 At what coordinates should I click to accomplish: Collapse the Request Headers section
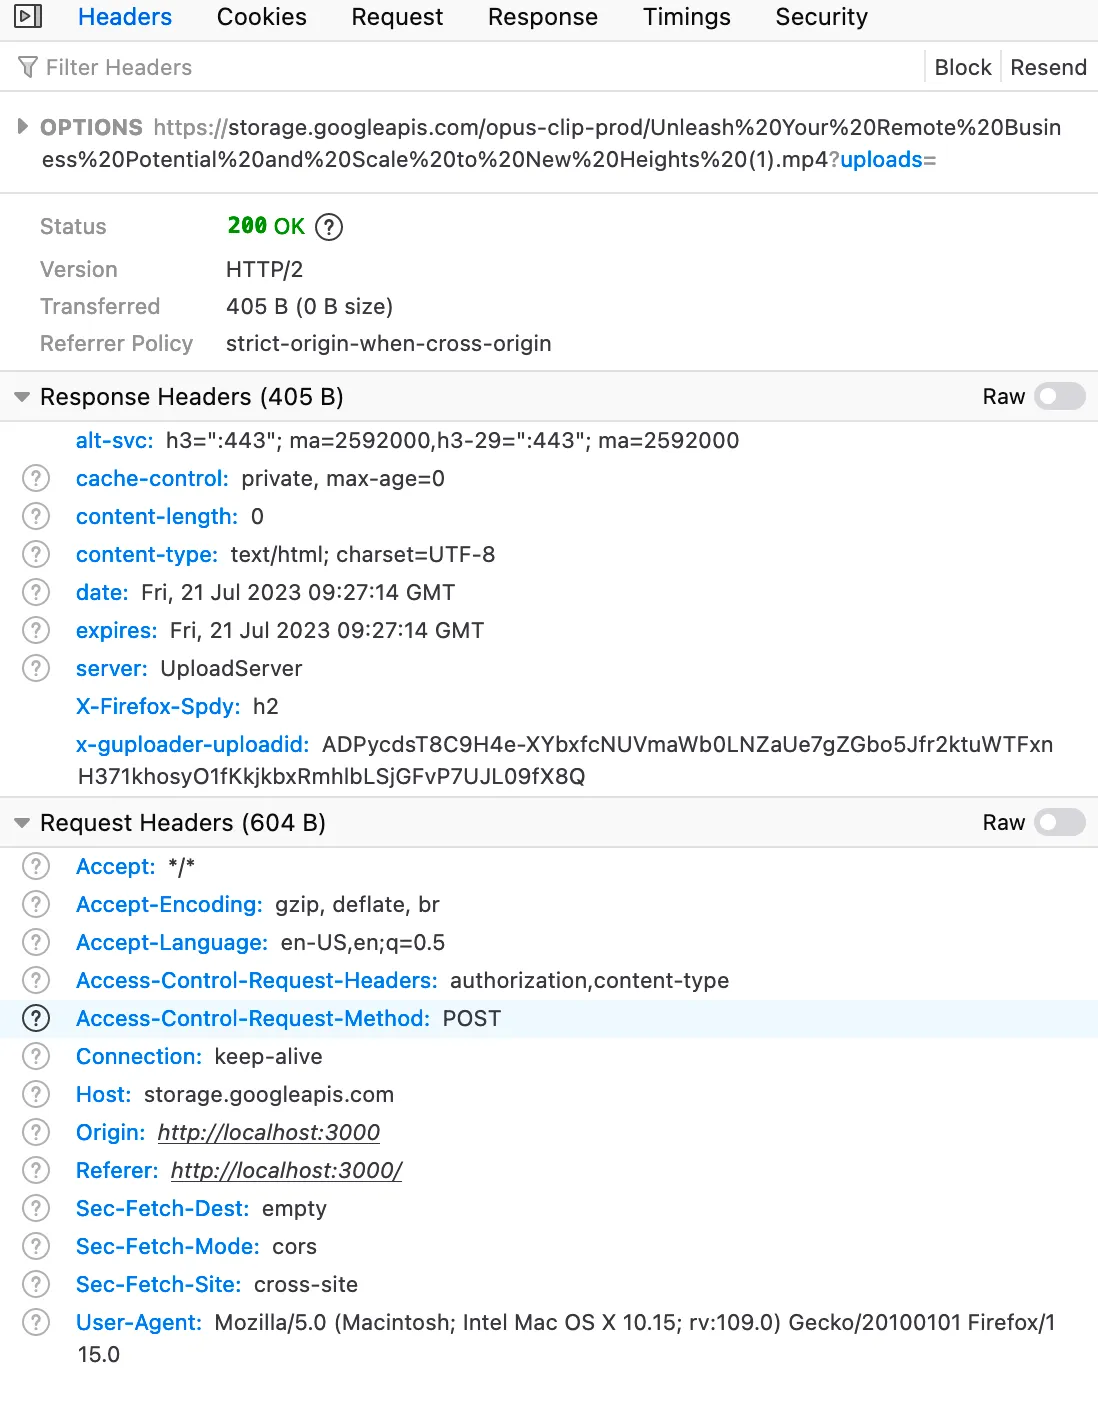pos(22,823)
